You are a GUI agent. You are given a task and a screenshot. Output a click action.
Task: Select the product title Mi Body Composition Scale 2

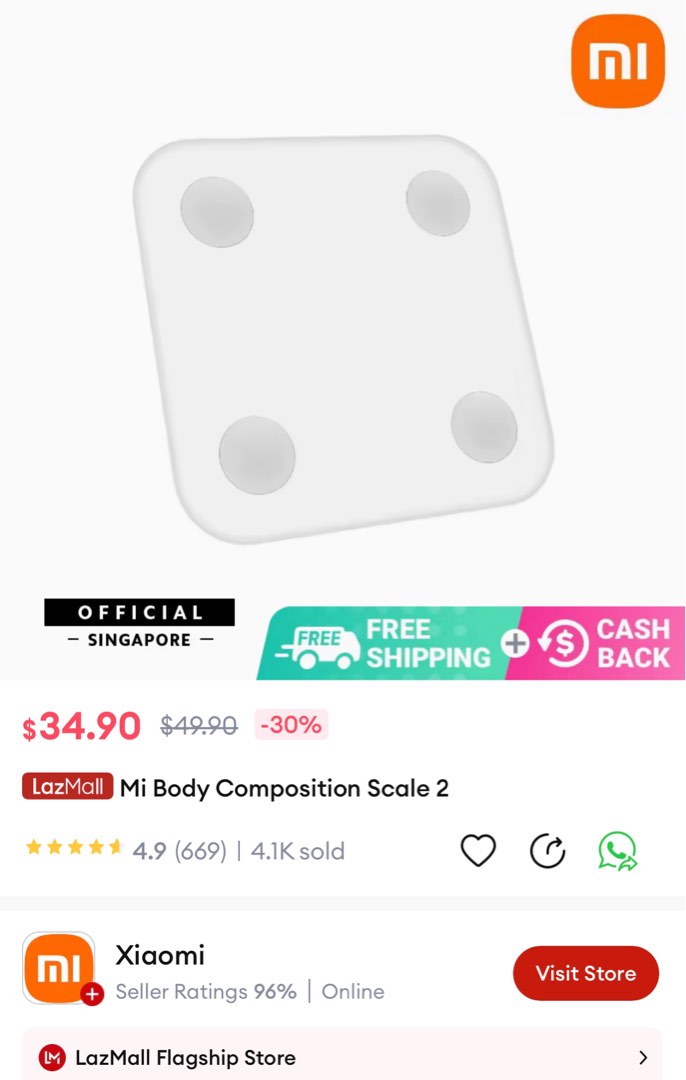tap(285, 787)
